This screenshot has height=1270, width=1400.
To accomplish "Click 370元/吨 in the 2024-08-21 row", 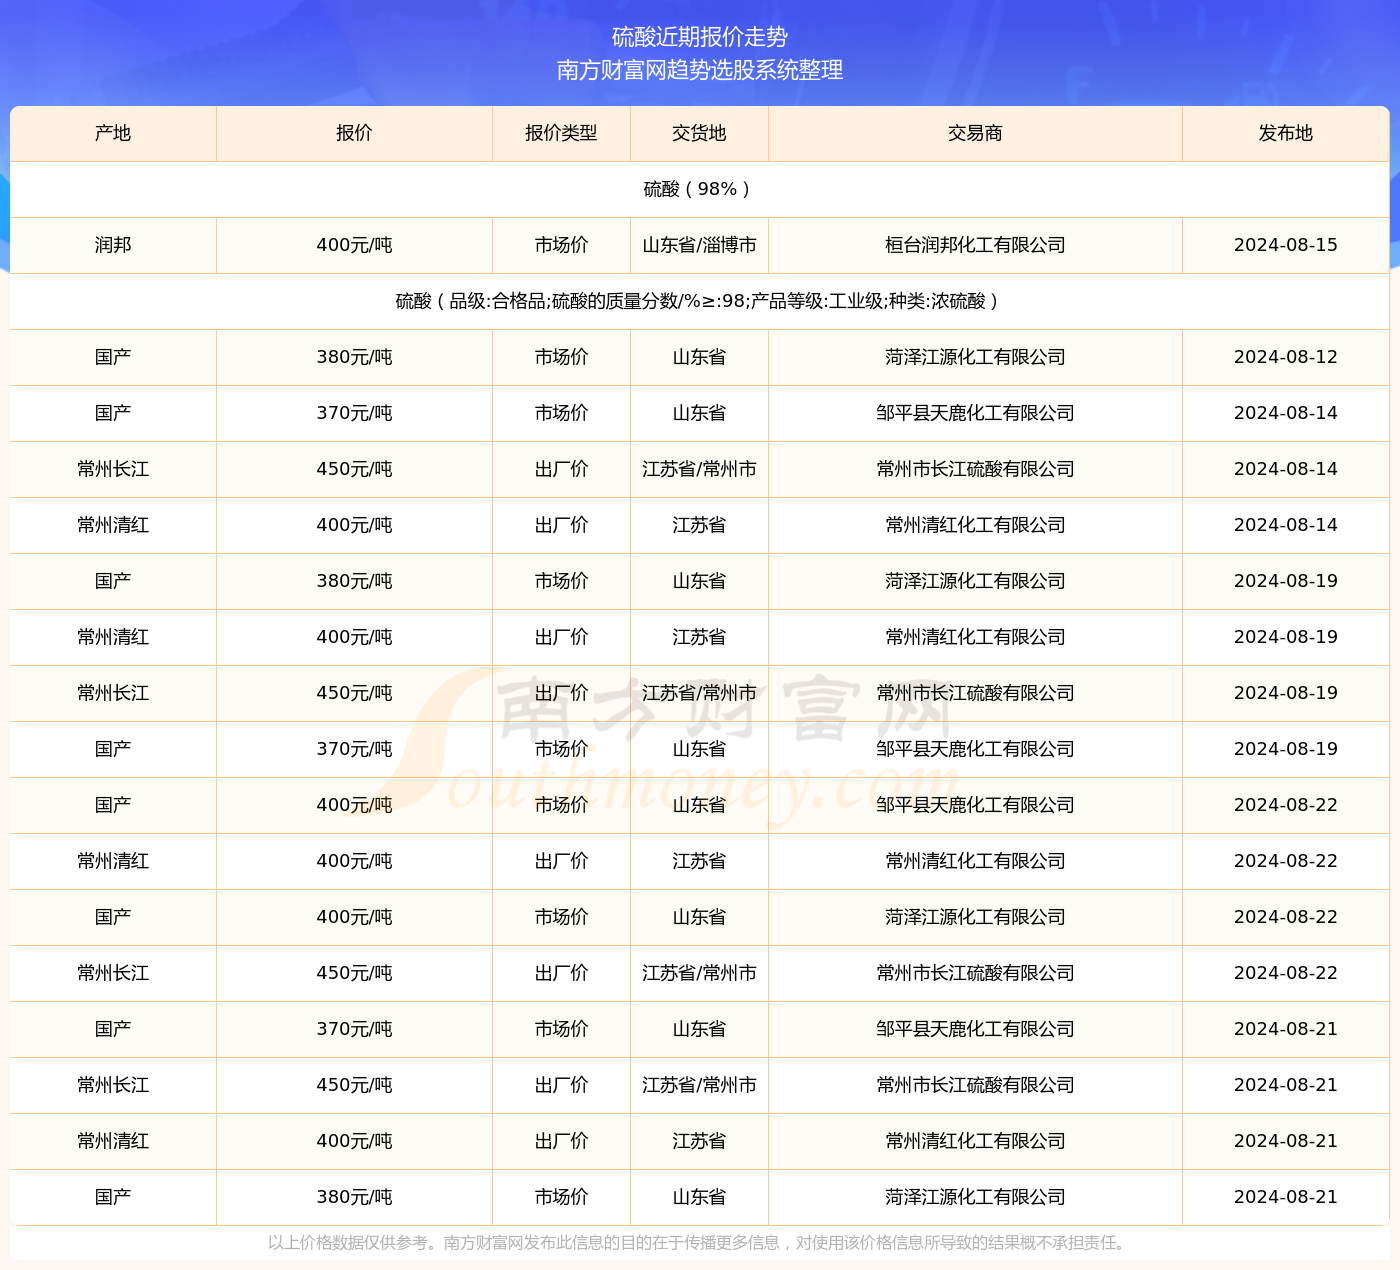I will 354,1029.
